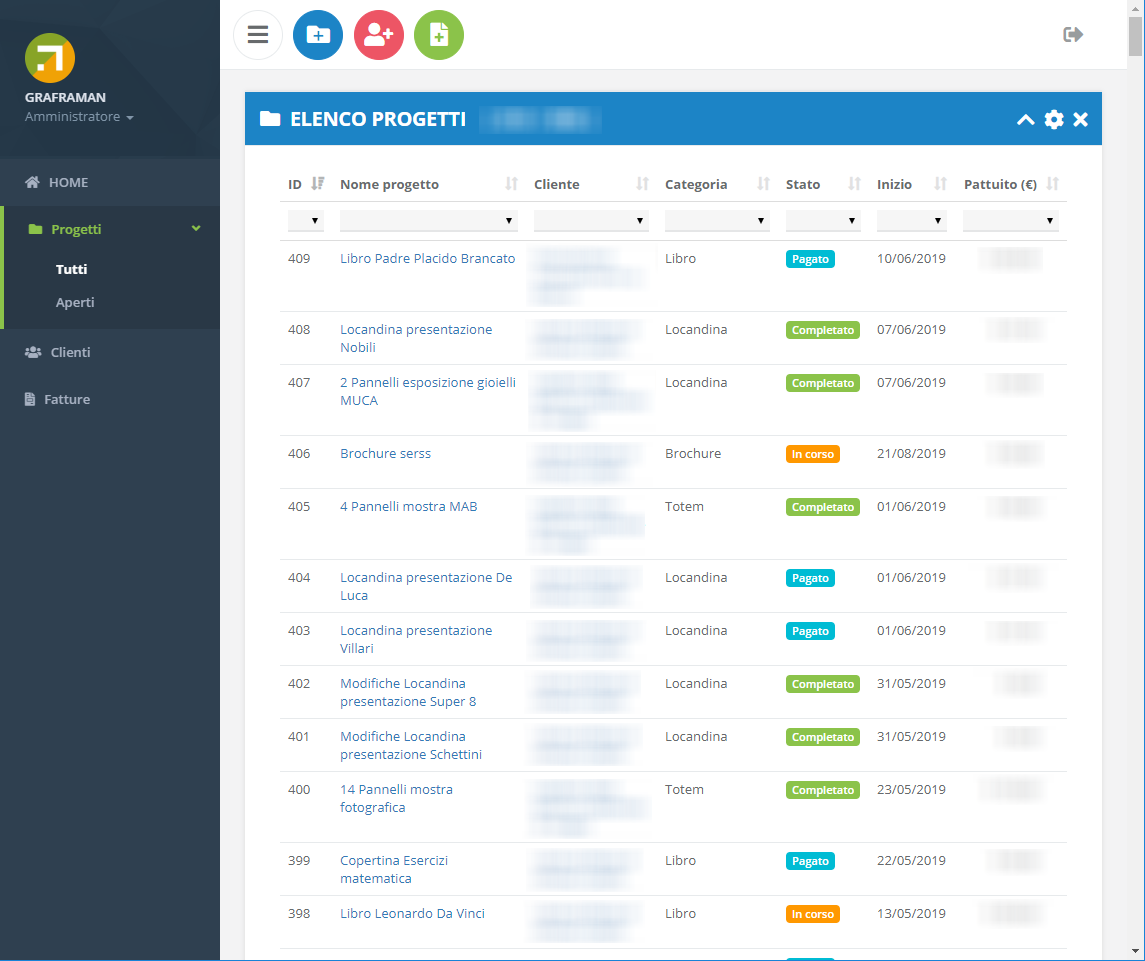Screen dimensions: 1145x961
Task: Click the hamburger menu toggle button
Action: [x=258, y=35]
